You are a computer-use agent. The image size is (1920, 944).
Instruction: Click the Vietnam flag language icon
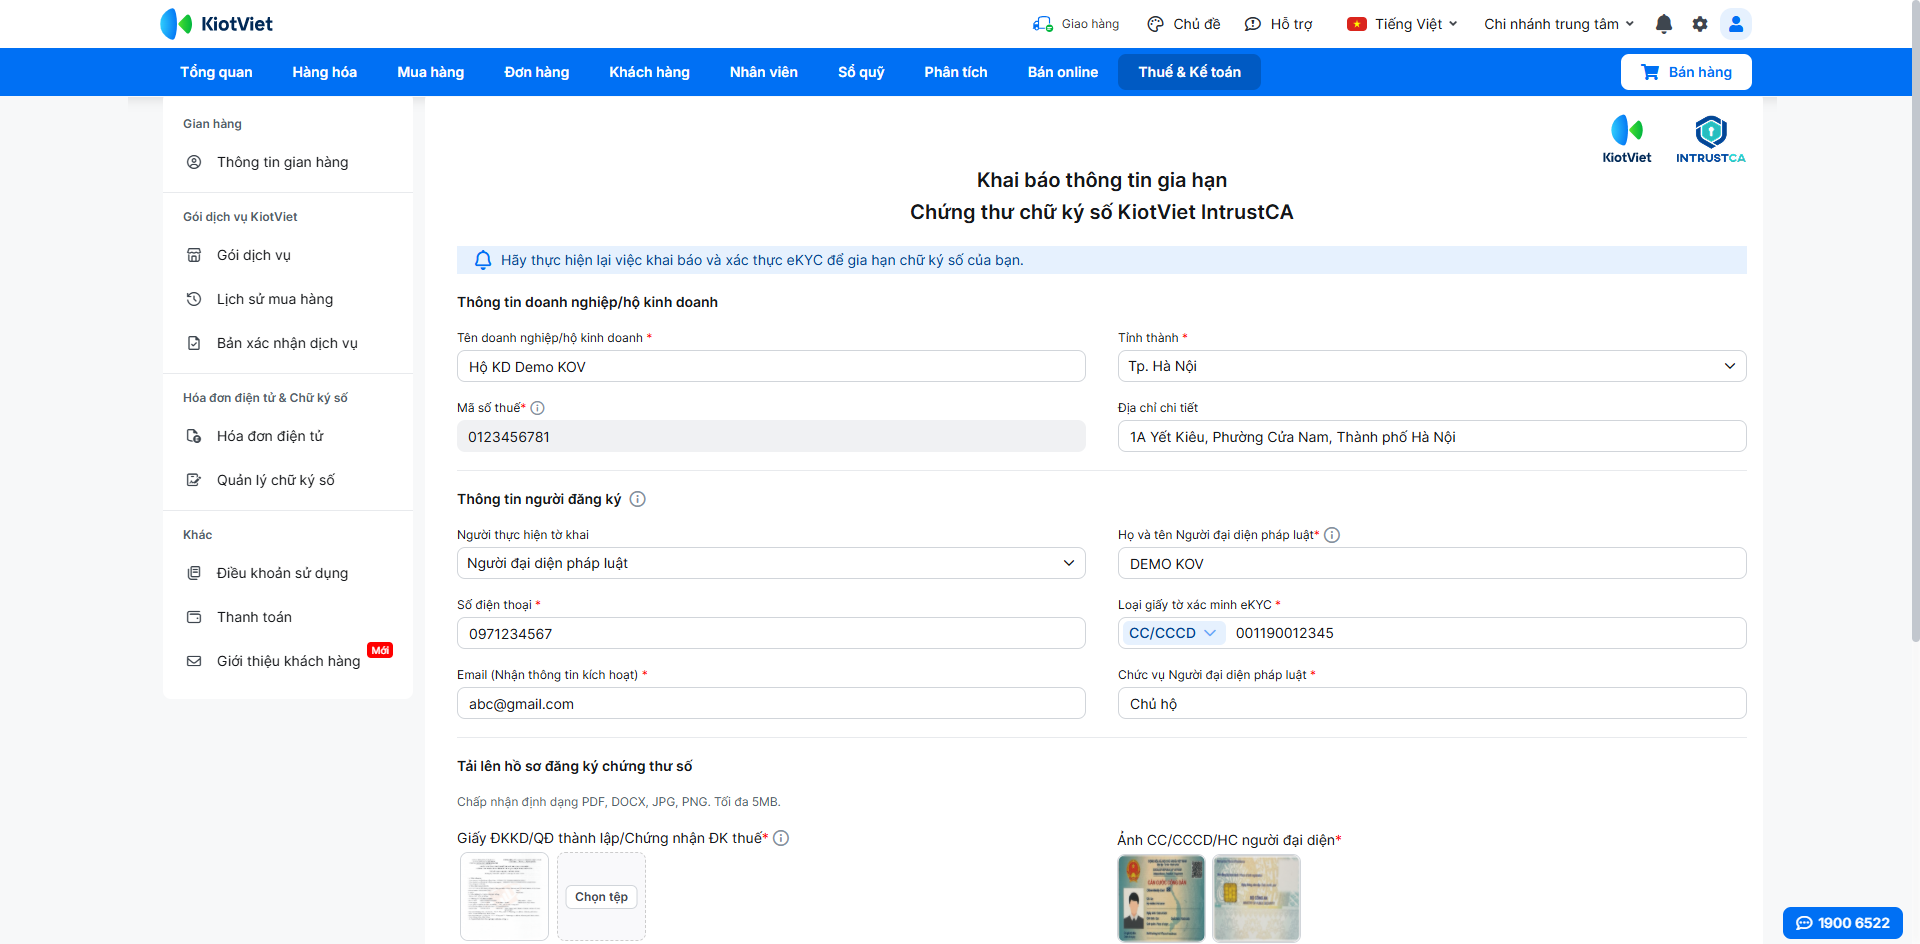[x=1357, y=24]
